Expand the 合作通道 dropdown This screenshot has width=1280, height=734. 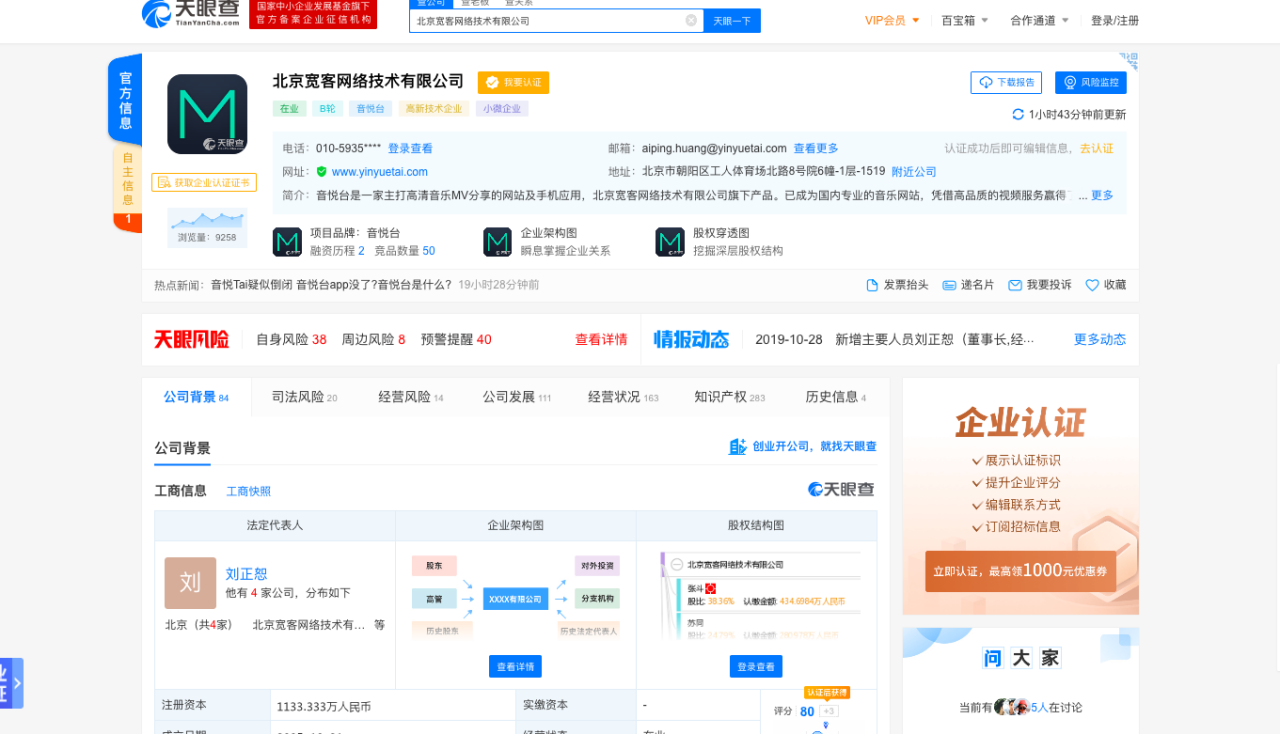tap(1039, 20)
